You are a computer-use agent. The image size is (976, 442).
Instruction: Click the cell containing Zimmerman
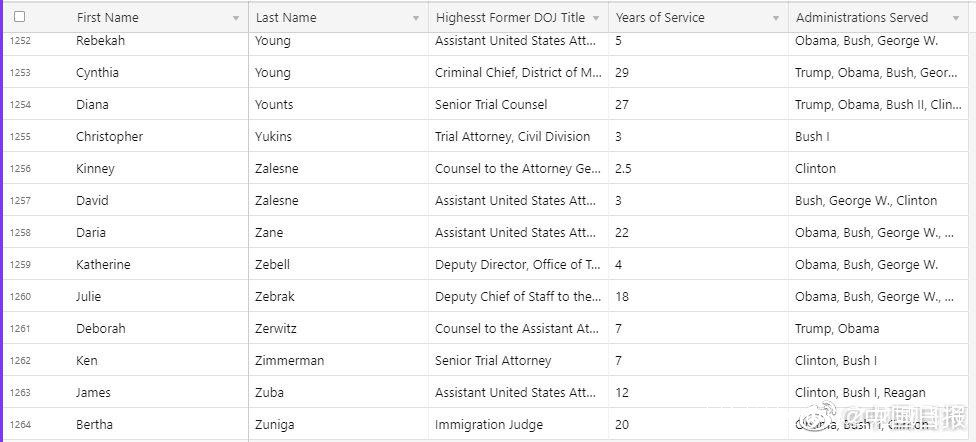(x=290, y=361)
